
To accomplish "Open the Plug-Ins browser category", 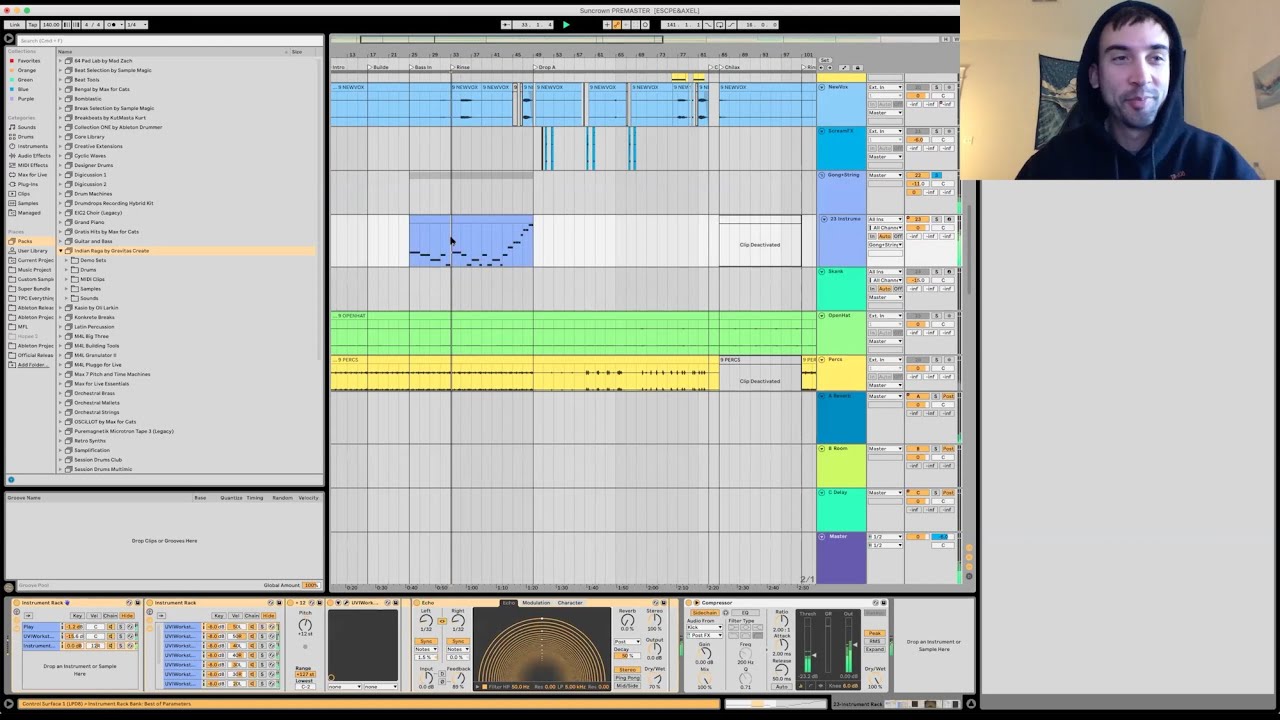I will click(28, 184).
